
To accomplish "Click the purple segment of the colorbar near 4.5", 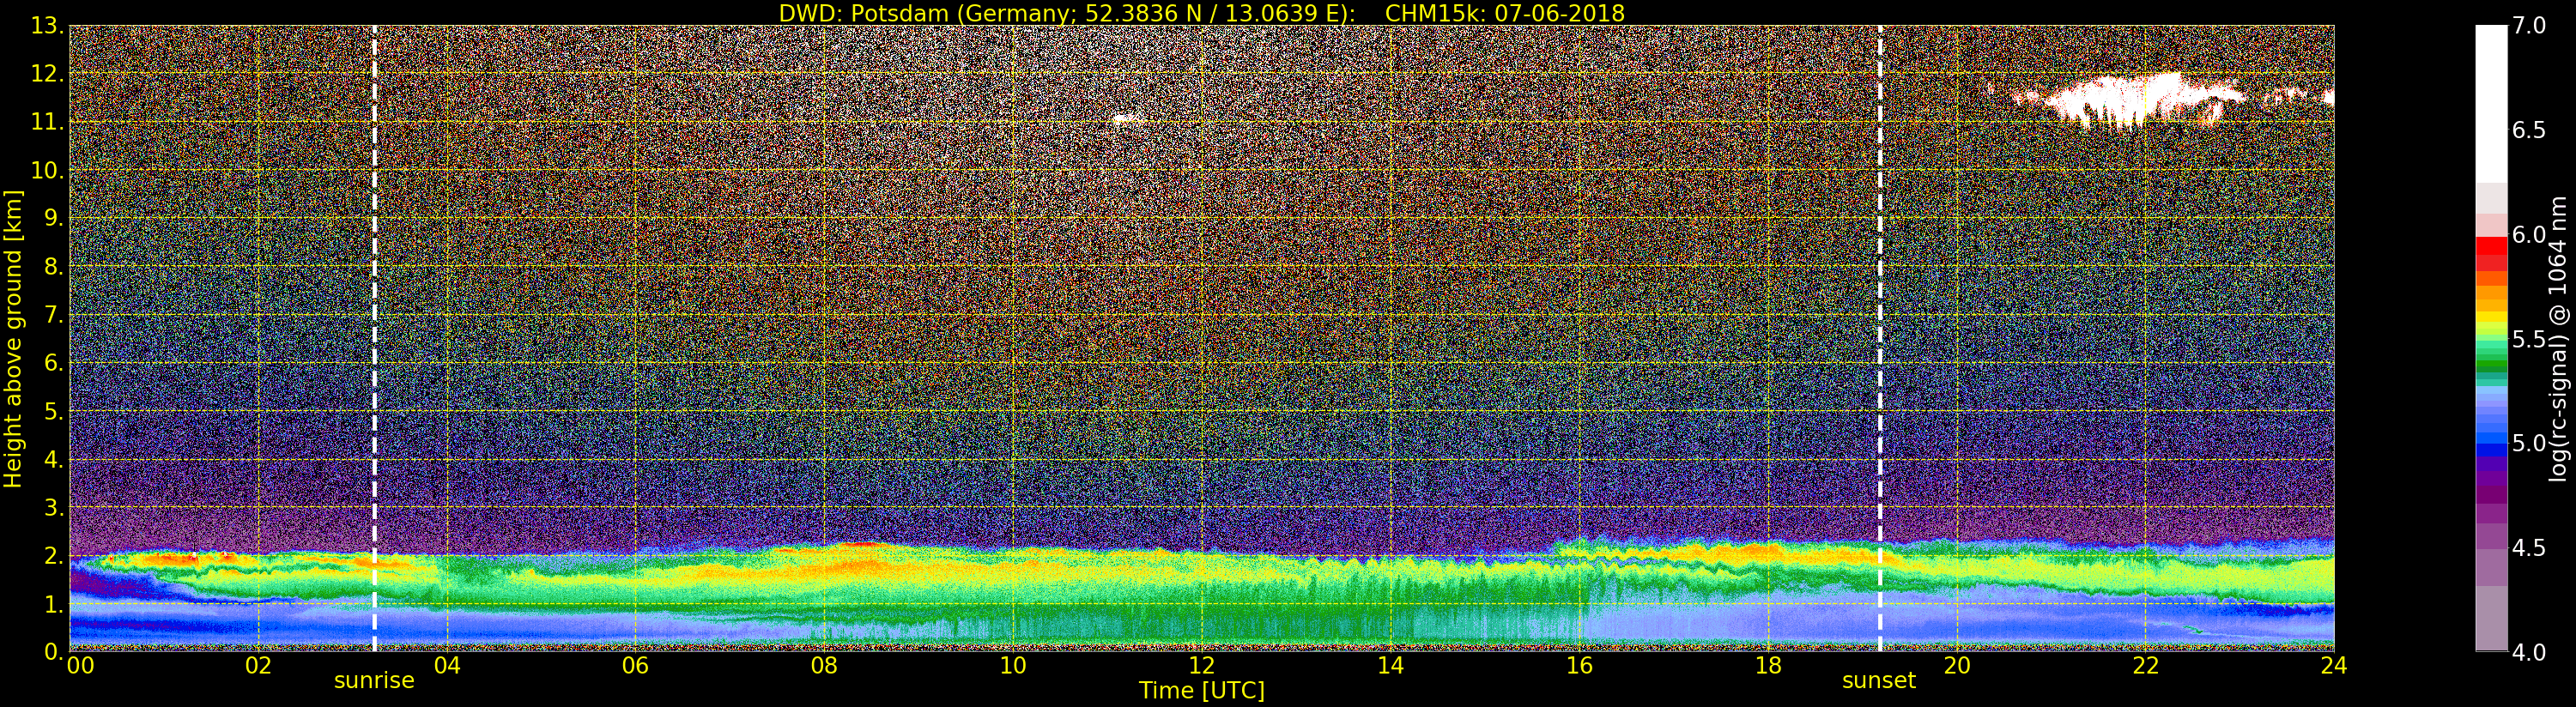I will click(2491, 537).
